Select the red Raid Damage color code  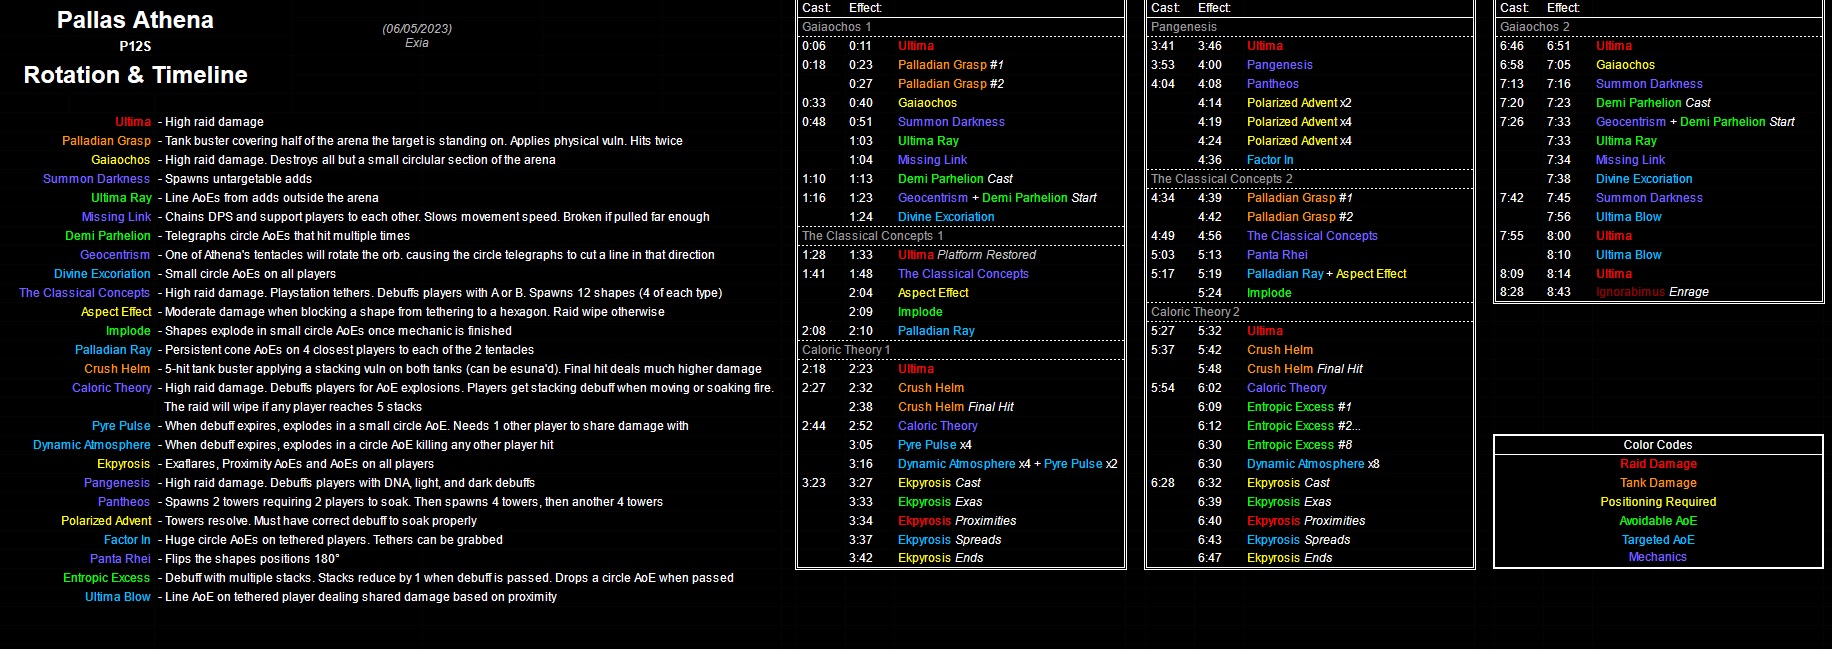click(x=1657, y=464)
